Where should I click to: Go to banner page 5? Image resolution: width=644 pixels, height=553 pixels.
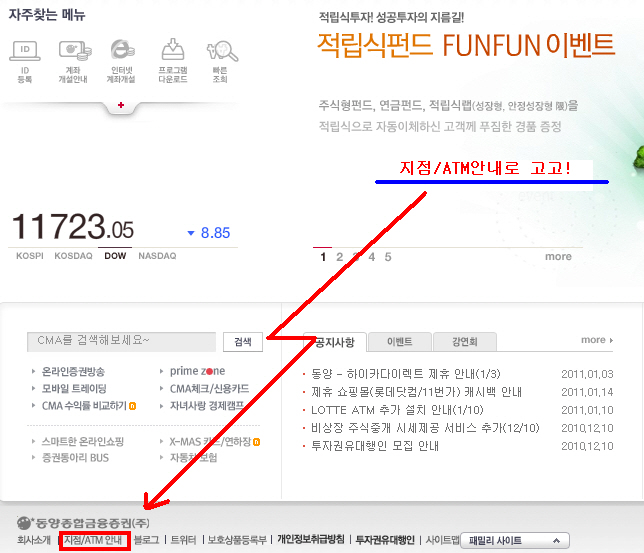coord(388,257)
